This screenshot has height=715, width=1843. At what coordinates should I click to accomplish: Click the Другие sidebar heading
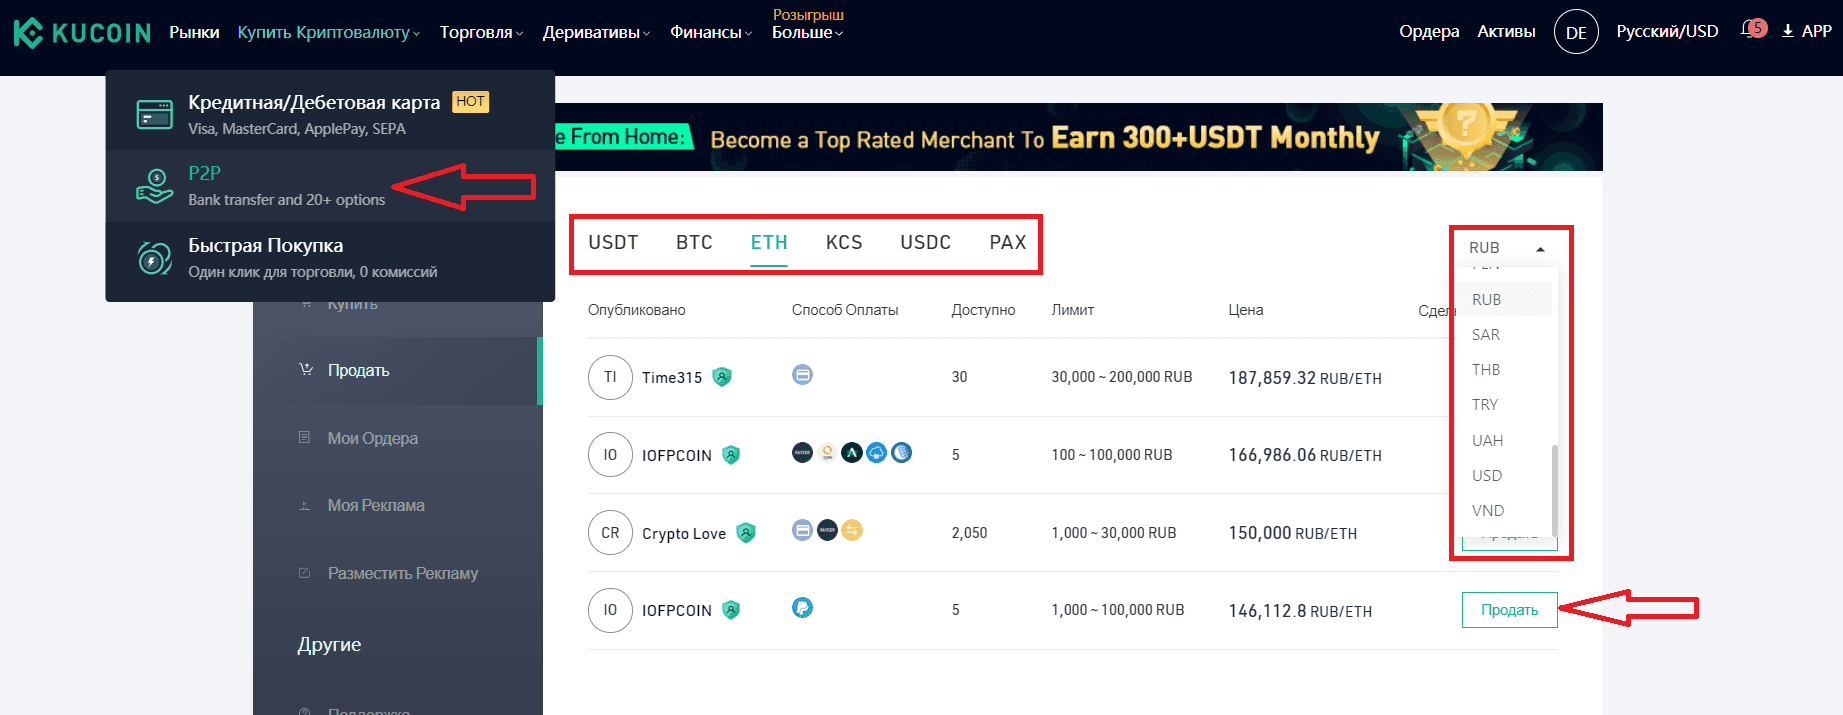(329, 645)
